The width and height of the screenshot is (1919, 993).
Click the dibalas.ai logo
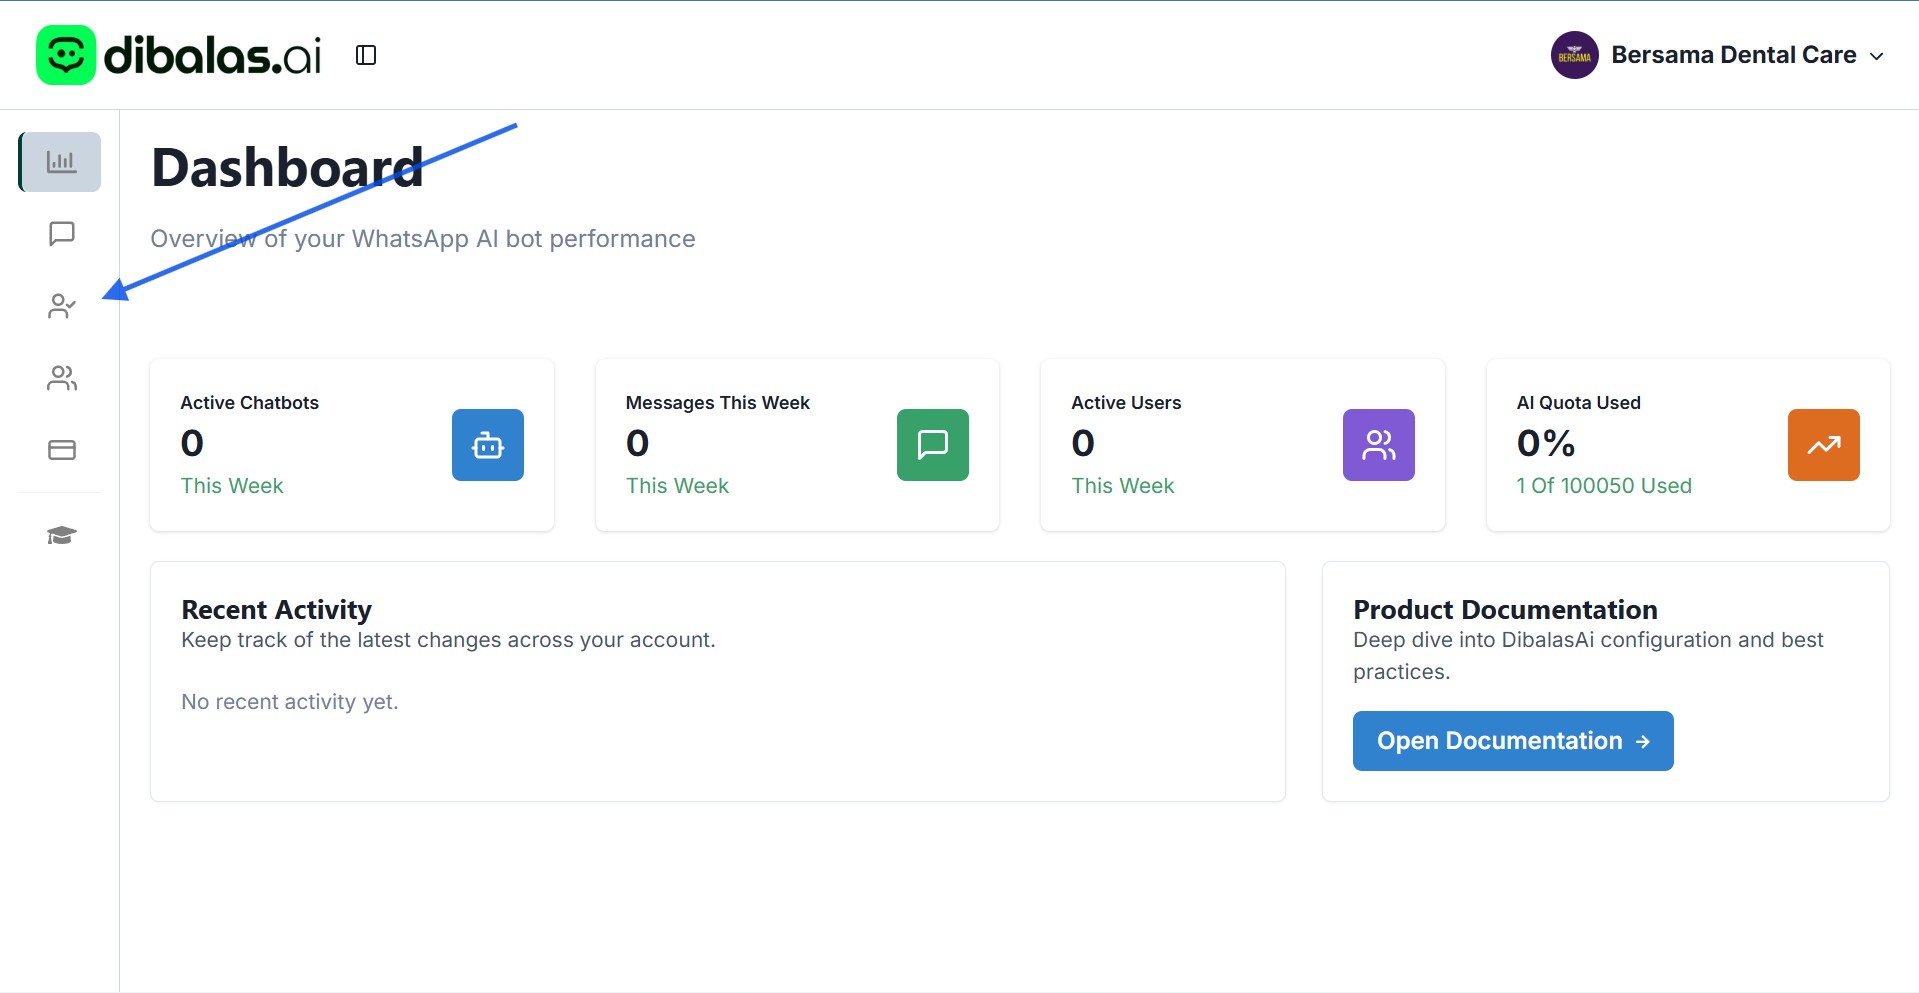(180, 55)
